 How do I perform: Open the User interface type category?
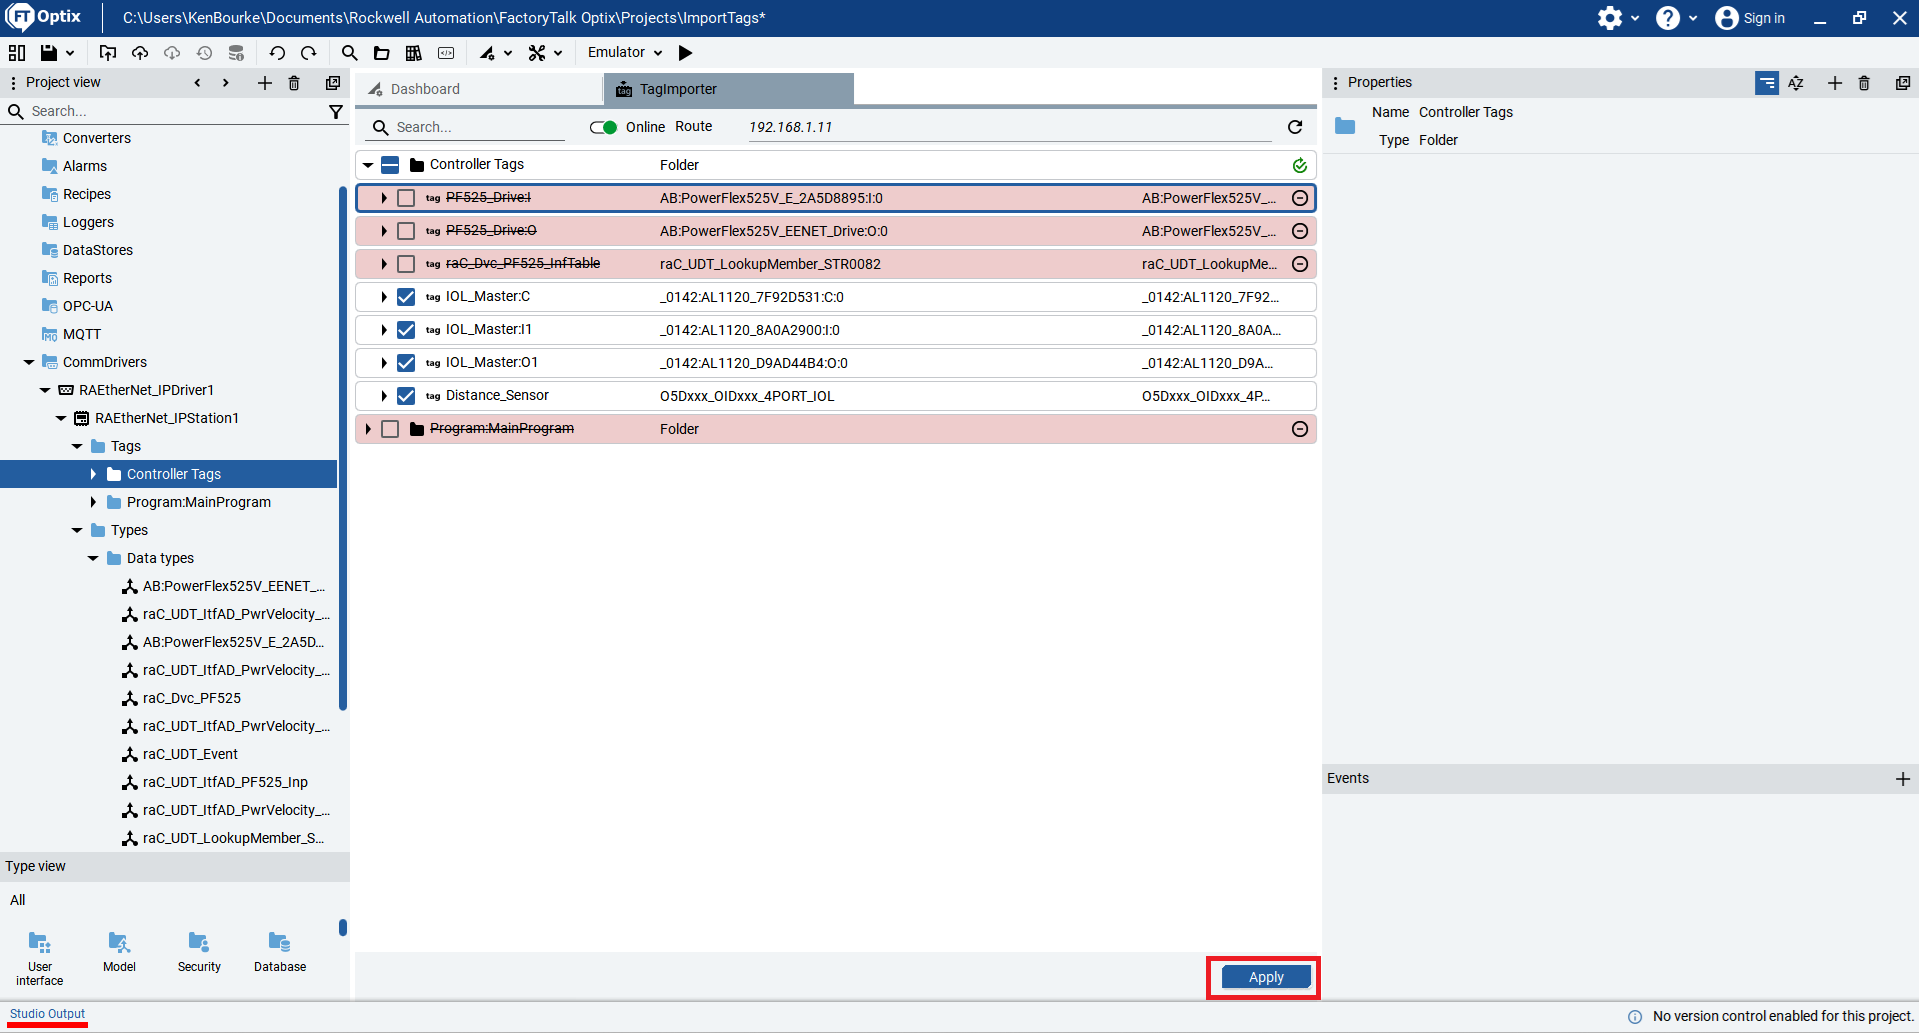click(40, 959)
